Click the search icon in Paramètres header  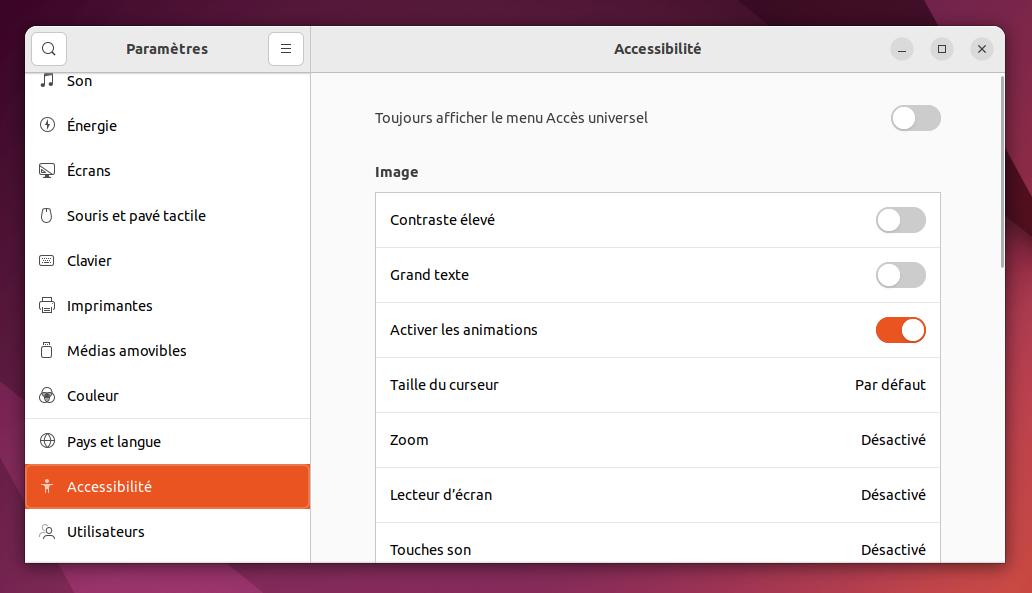coord(49,49)
